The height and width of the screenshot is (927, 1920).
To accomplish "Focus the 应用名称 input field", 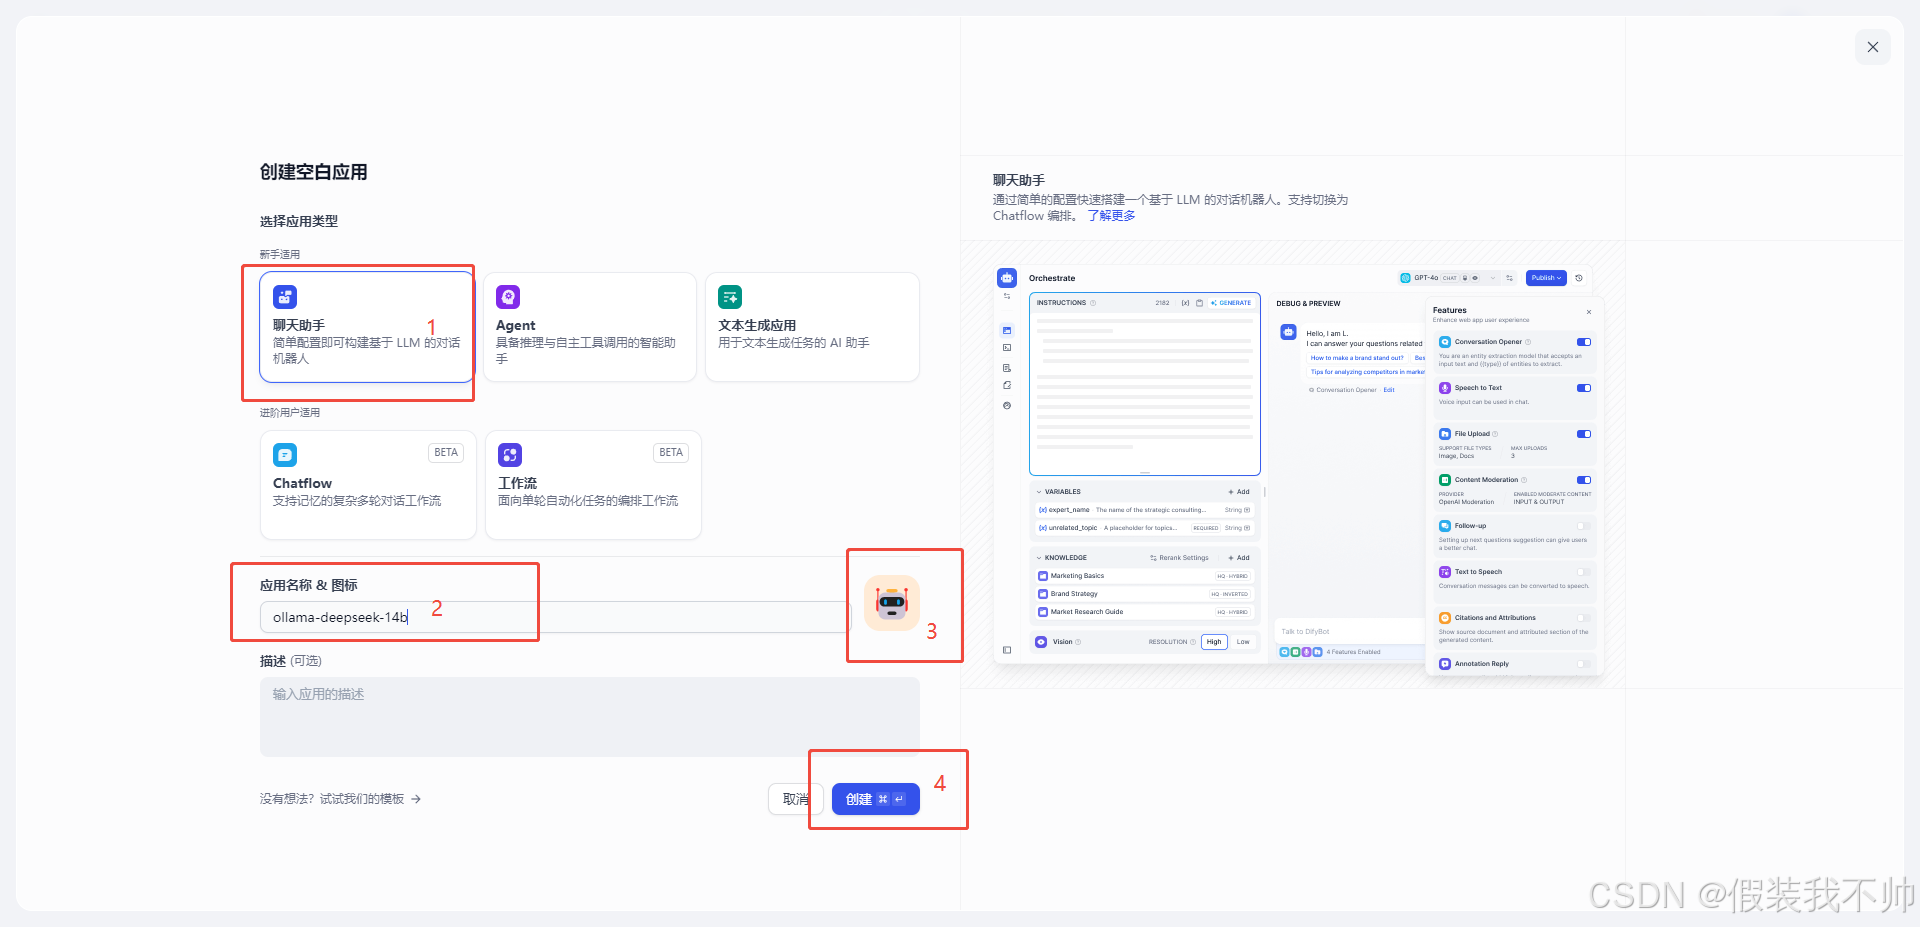I will 555,617.
